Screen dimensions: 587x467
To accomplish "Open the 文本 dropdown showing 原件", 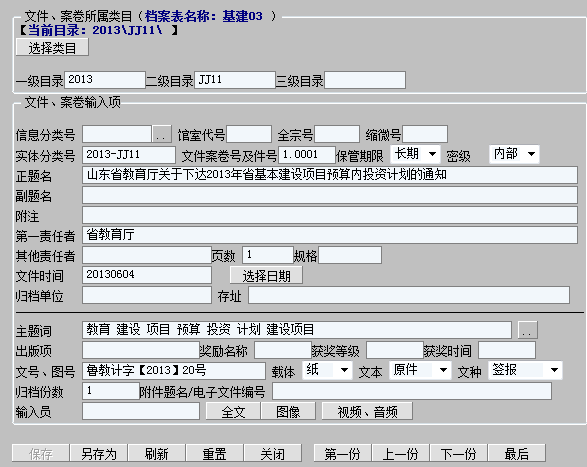I will (x=420, y=370).
